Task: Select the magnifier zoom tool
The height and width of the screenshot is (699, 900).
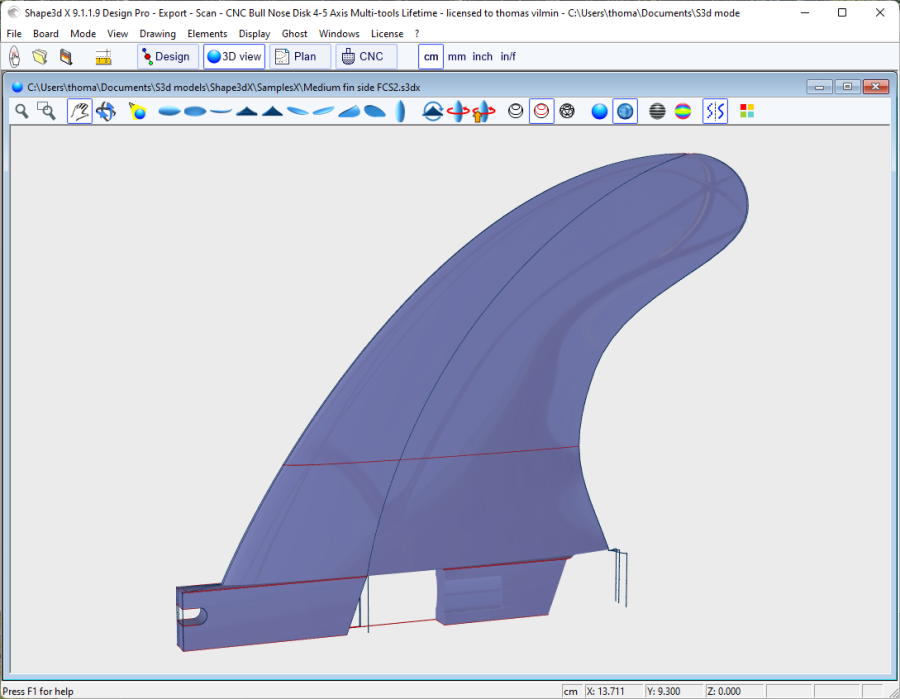Action: [x=22, y=111]
